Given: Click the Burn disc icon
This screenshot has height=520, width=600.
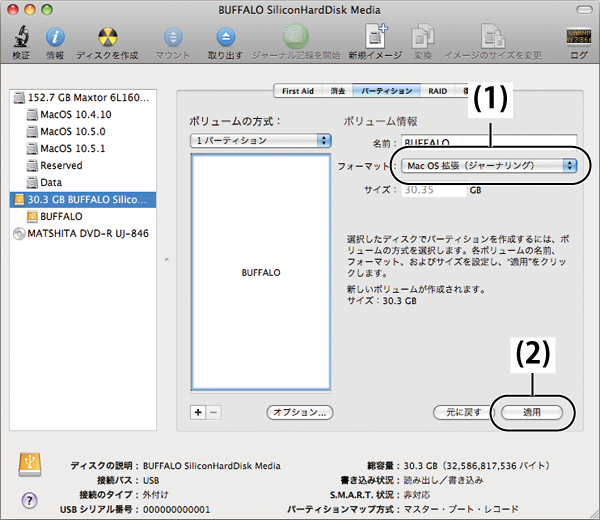Looking at the screenshot, I should tap(108, 37).
